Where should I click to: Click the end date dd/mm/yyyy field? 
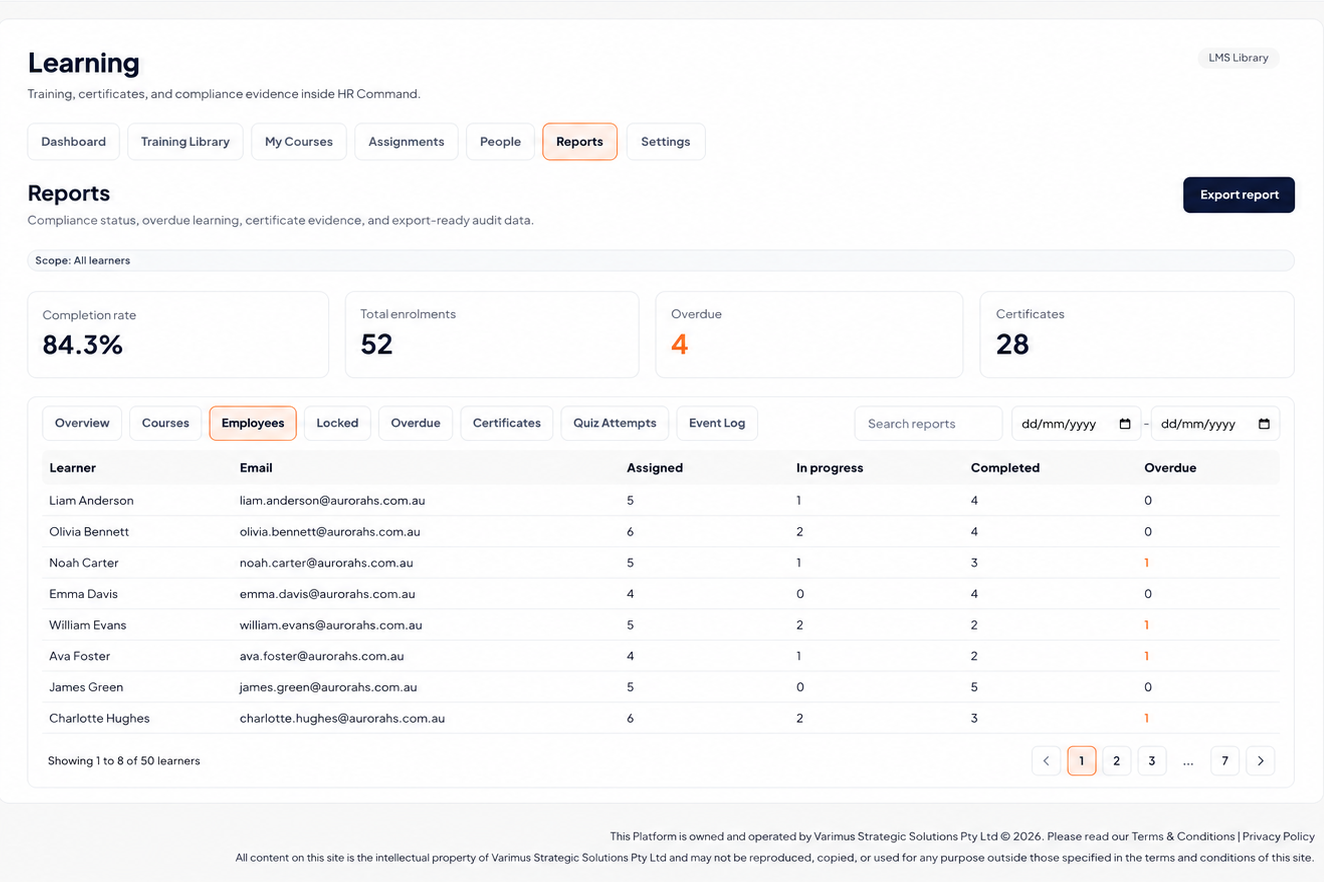pyautogui.click(x=1215, y=424)
